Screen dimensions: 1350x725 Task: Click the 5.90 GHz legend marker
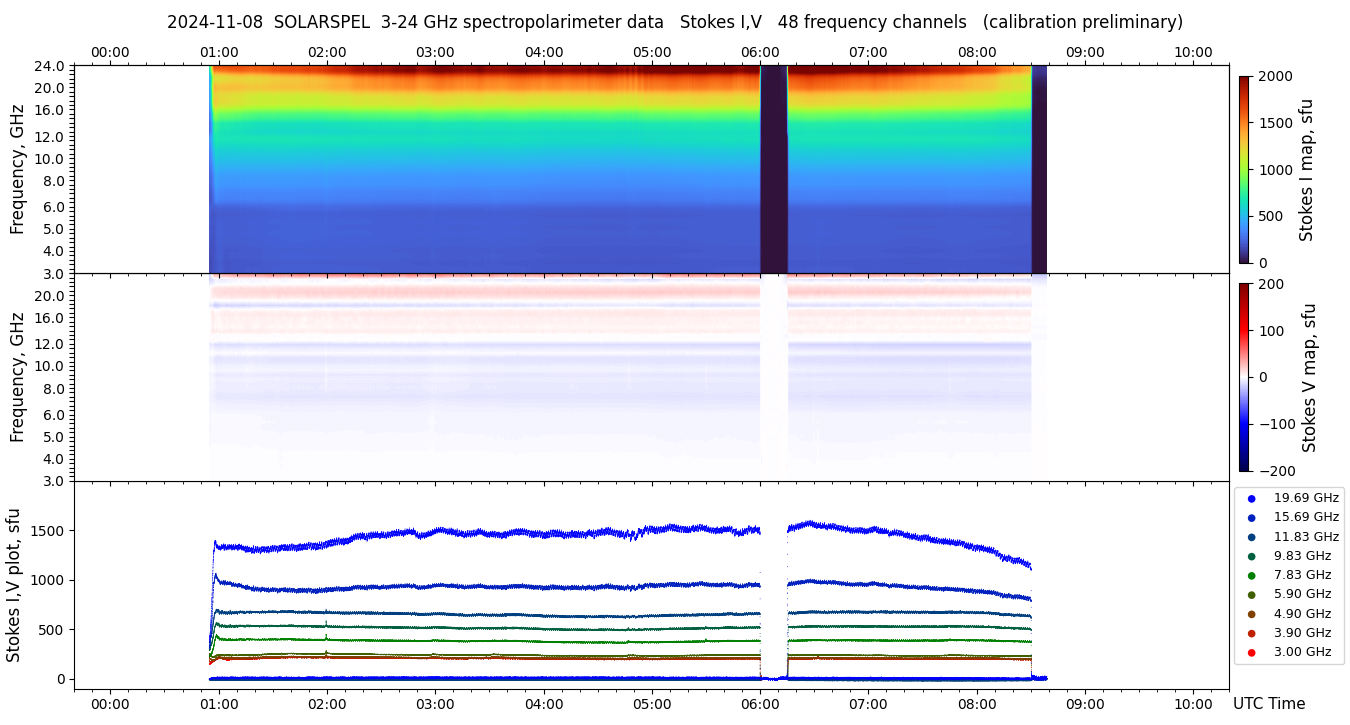1251,595
